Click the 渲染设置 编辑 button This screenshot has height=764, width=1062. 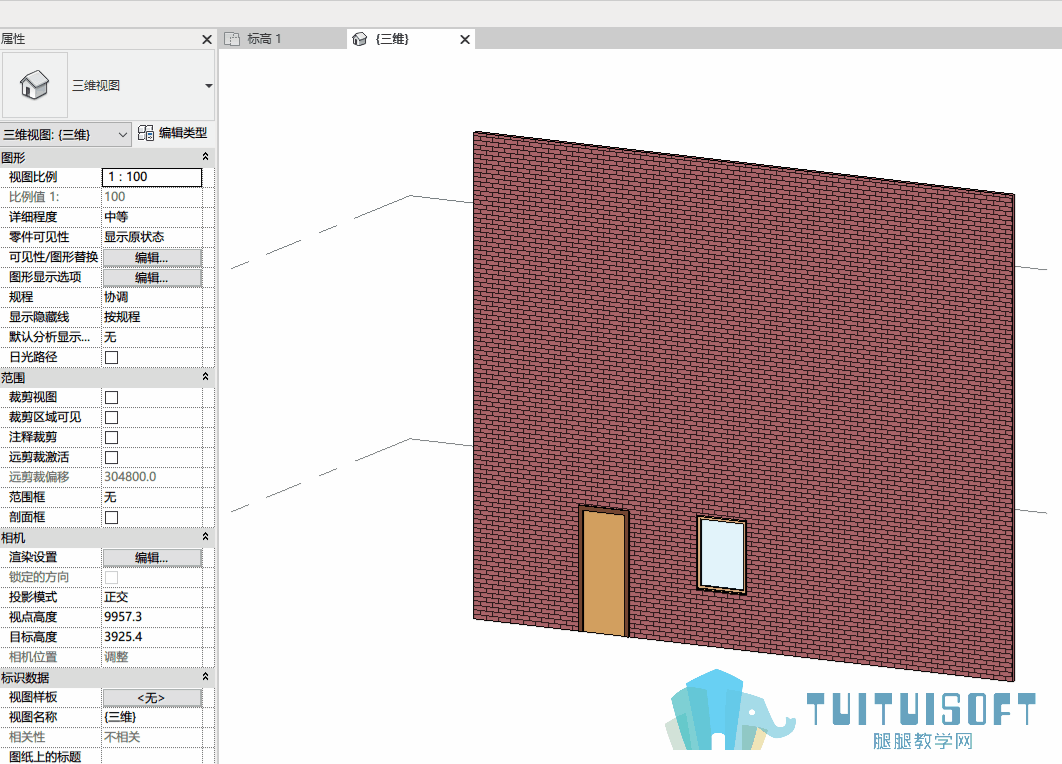tap(152, 557)
